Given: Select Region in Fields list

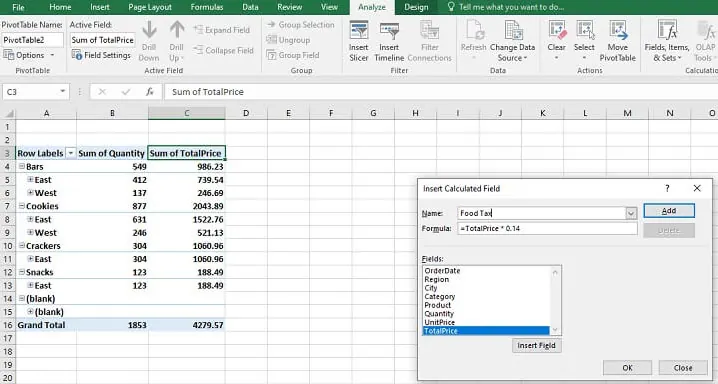Looking at the screenshot, I should click(436, 279).
